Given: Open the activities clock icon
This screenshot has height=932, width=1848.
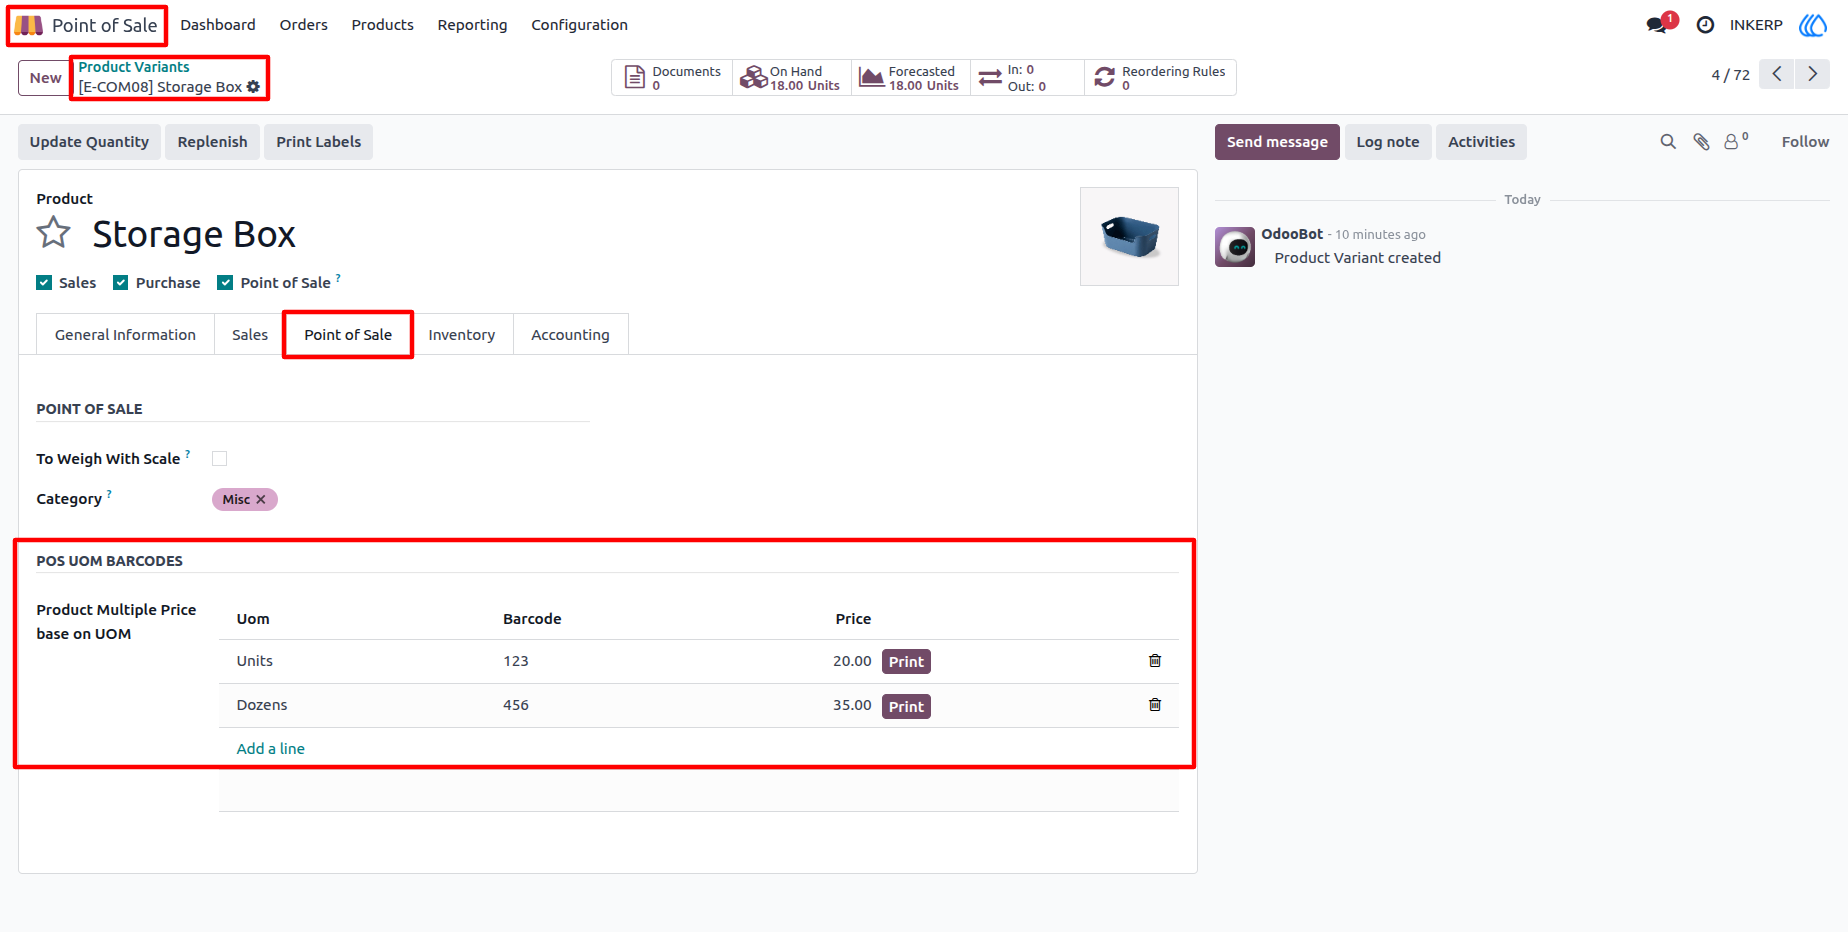Looking at the screenshot, I should [1705, 25].
